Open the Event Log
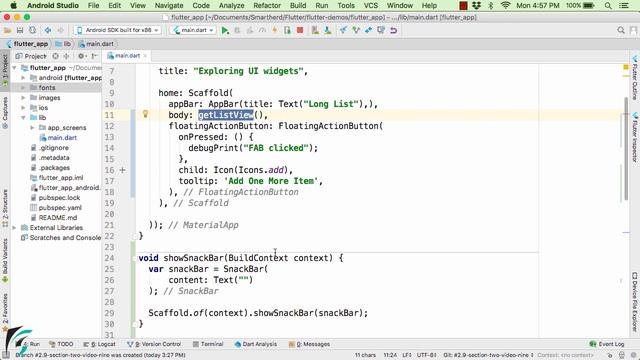The width and height of the screenshot is (640, 360). [607, 344]
